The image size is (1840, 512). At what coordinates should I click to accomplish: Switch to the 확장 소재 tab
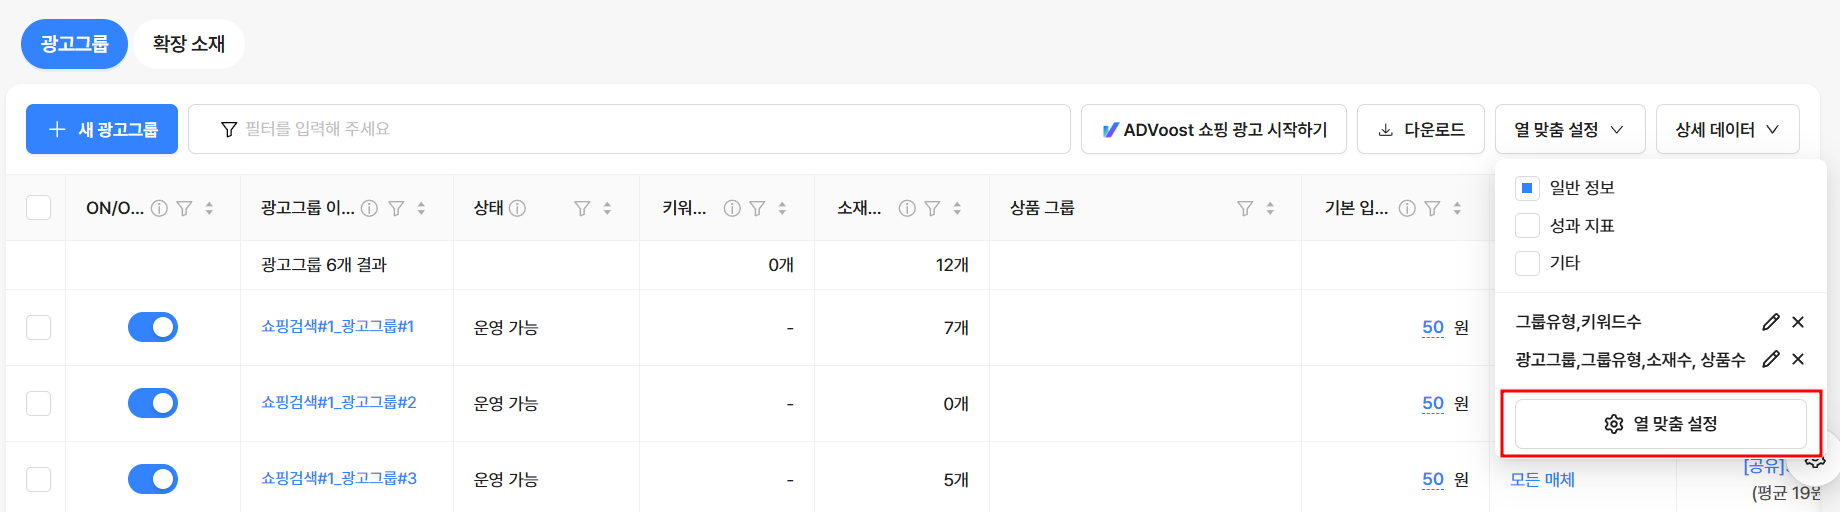pos(189,44)
